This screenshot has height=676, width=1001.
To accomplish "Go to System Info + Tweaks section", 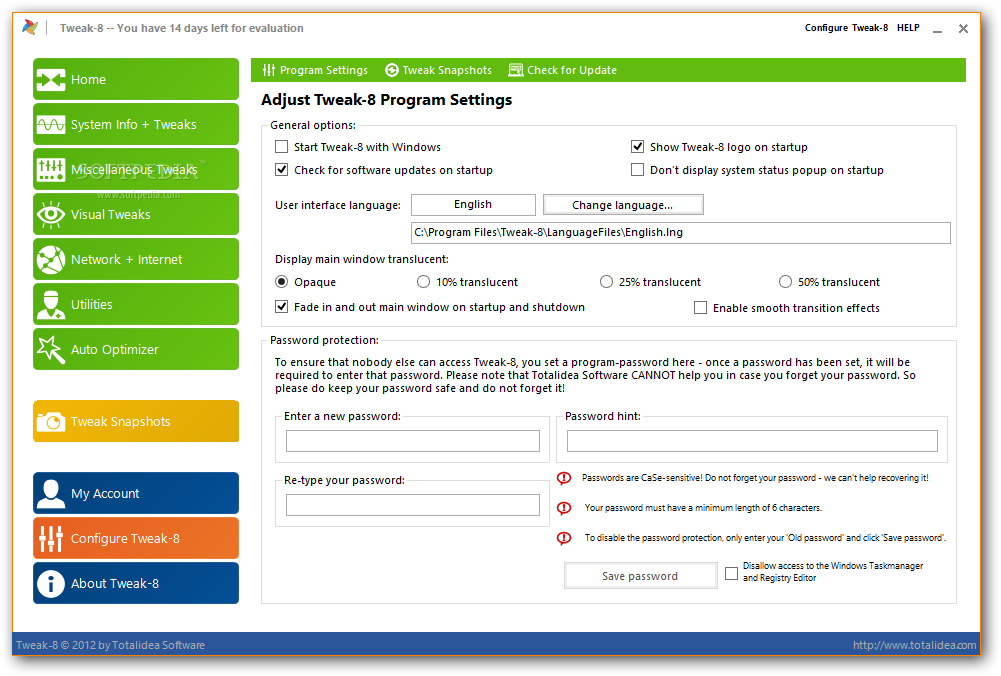I will click(136, 124).
